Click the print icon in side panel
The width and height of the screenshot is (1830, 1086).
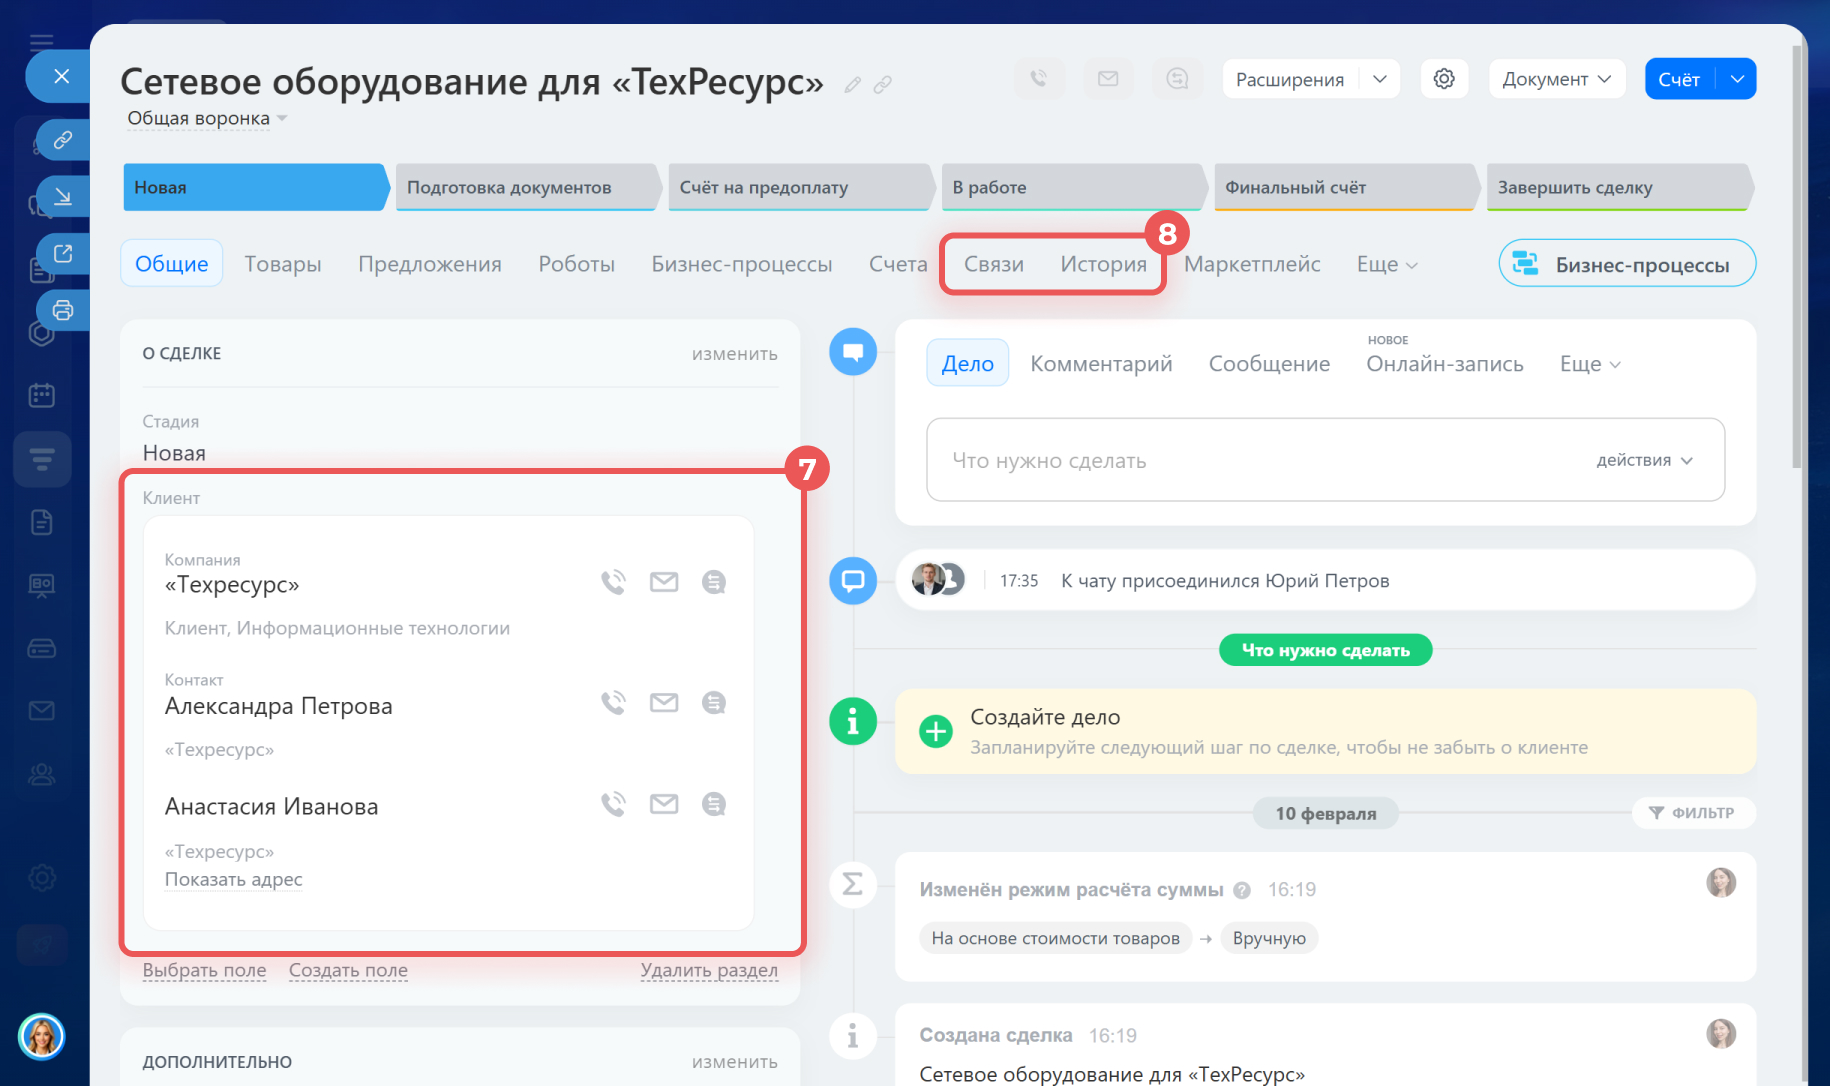pos(63,310)
